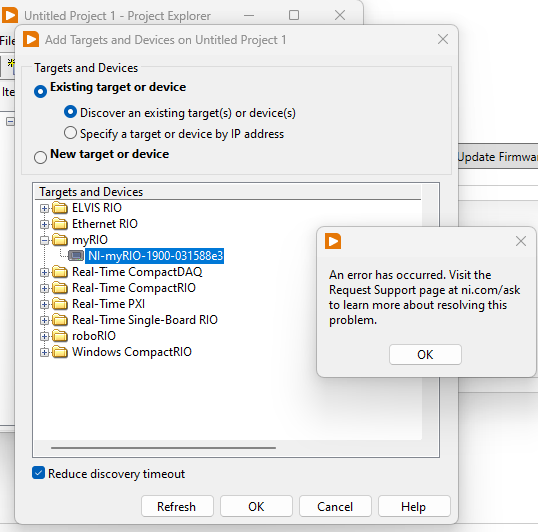
Task: Close the error message dialog
Action: pyautogui.click(x=521, y=241)
